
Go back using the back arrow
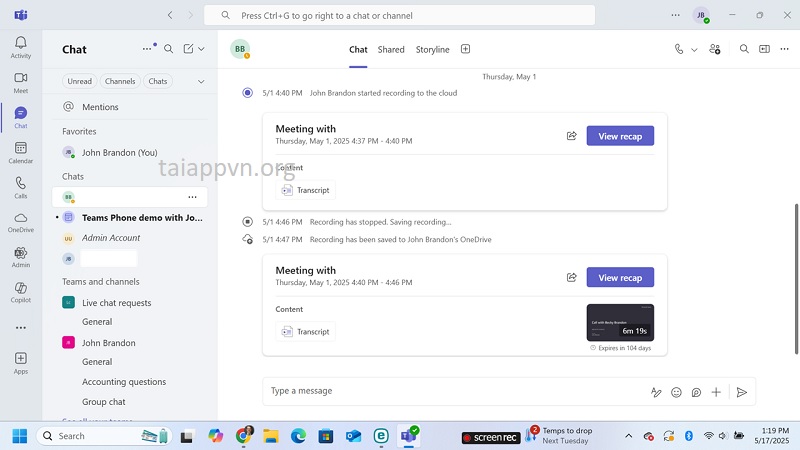[x=170, y=15]
